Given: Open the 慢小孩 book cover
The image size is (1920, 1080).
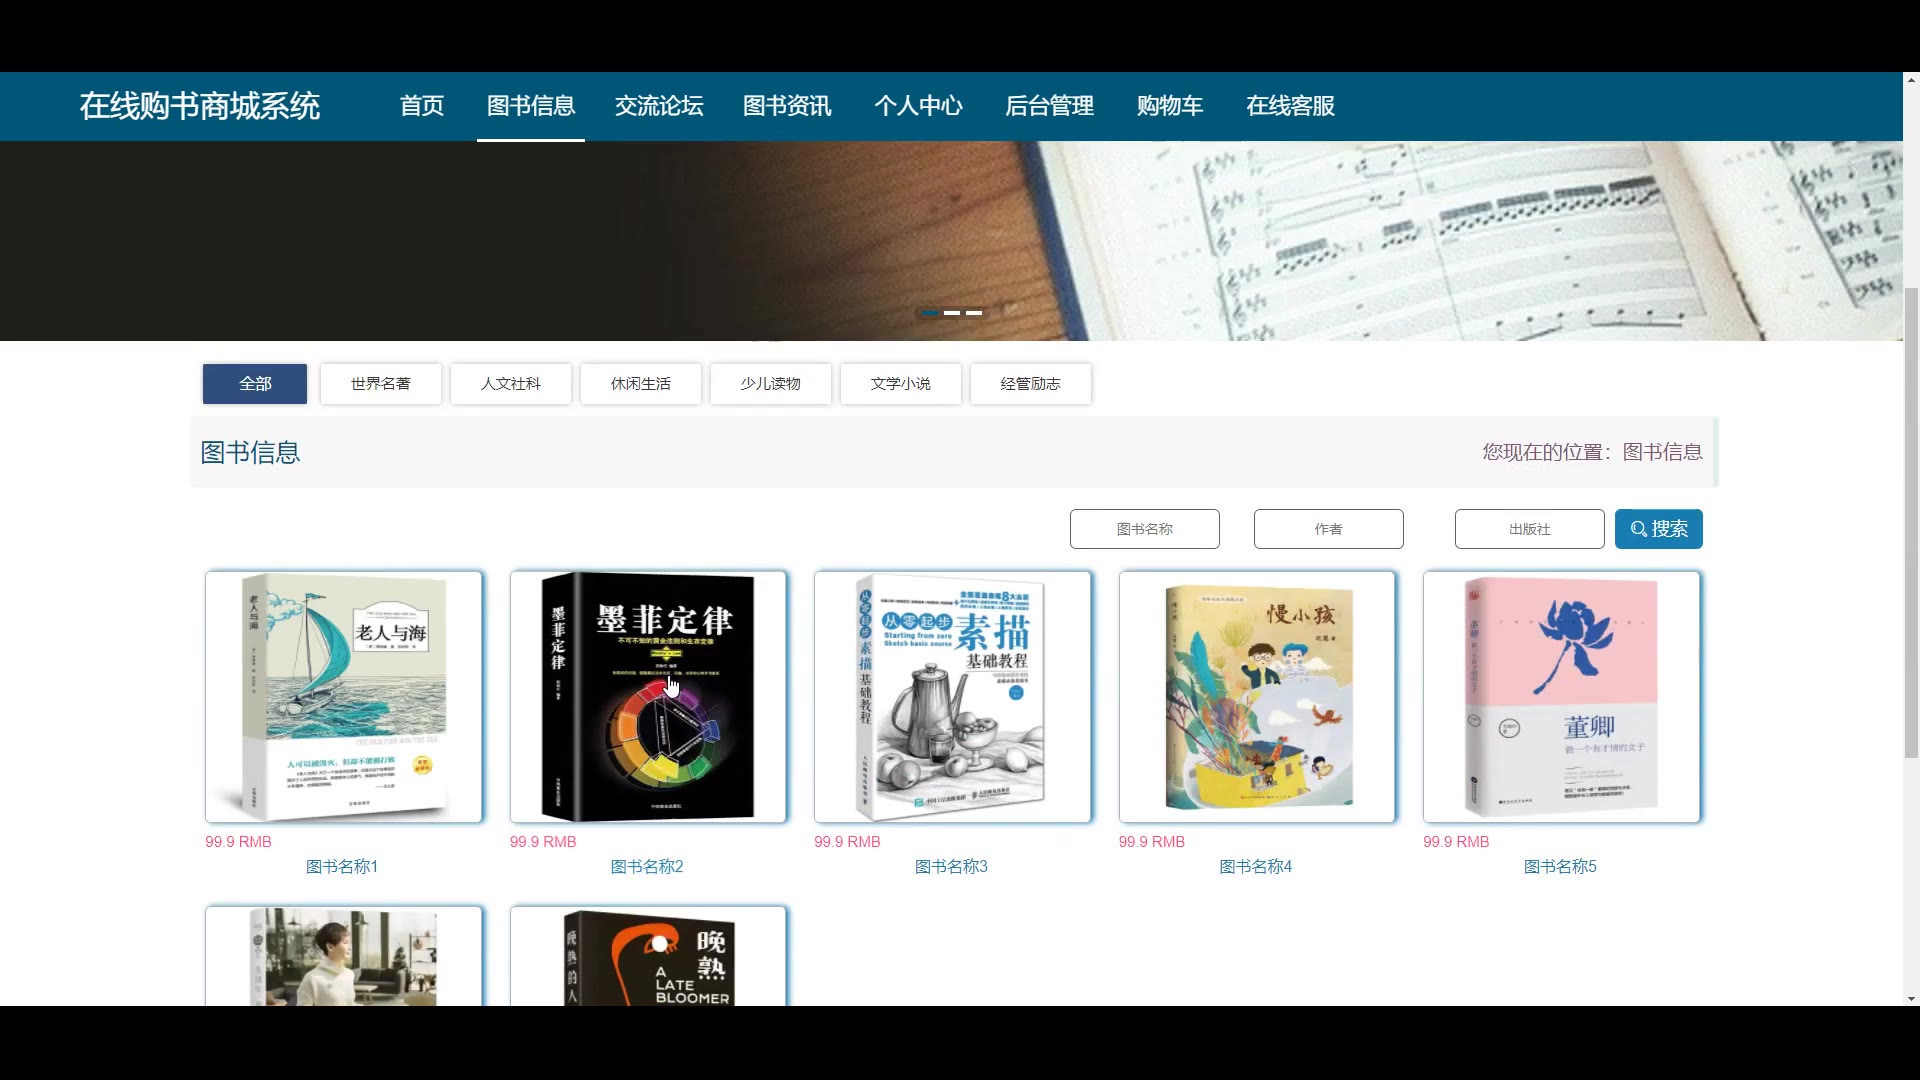Looking at the screenshot, I should point(1257,697).
